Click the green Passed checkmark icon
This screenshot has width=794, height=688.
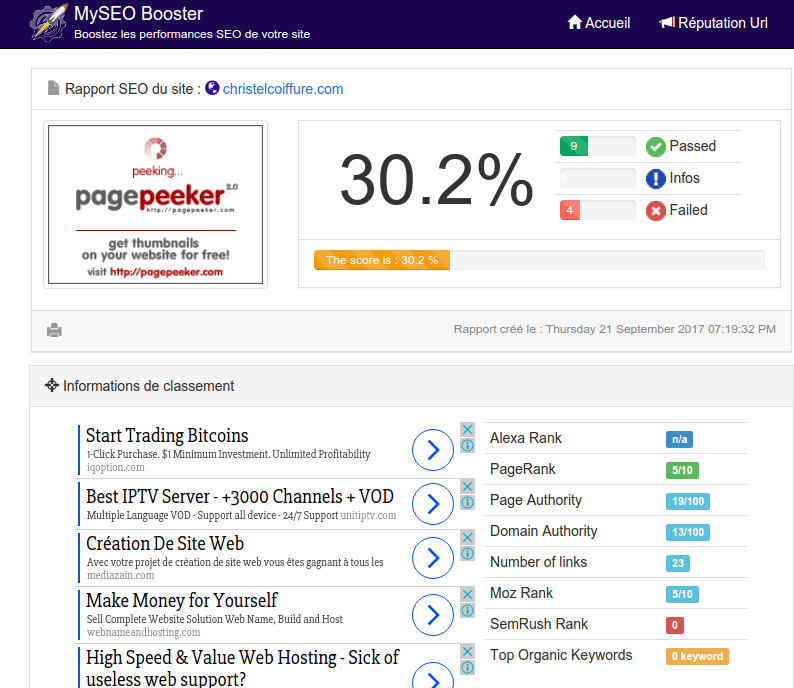click(x=655, y=147)
